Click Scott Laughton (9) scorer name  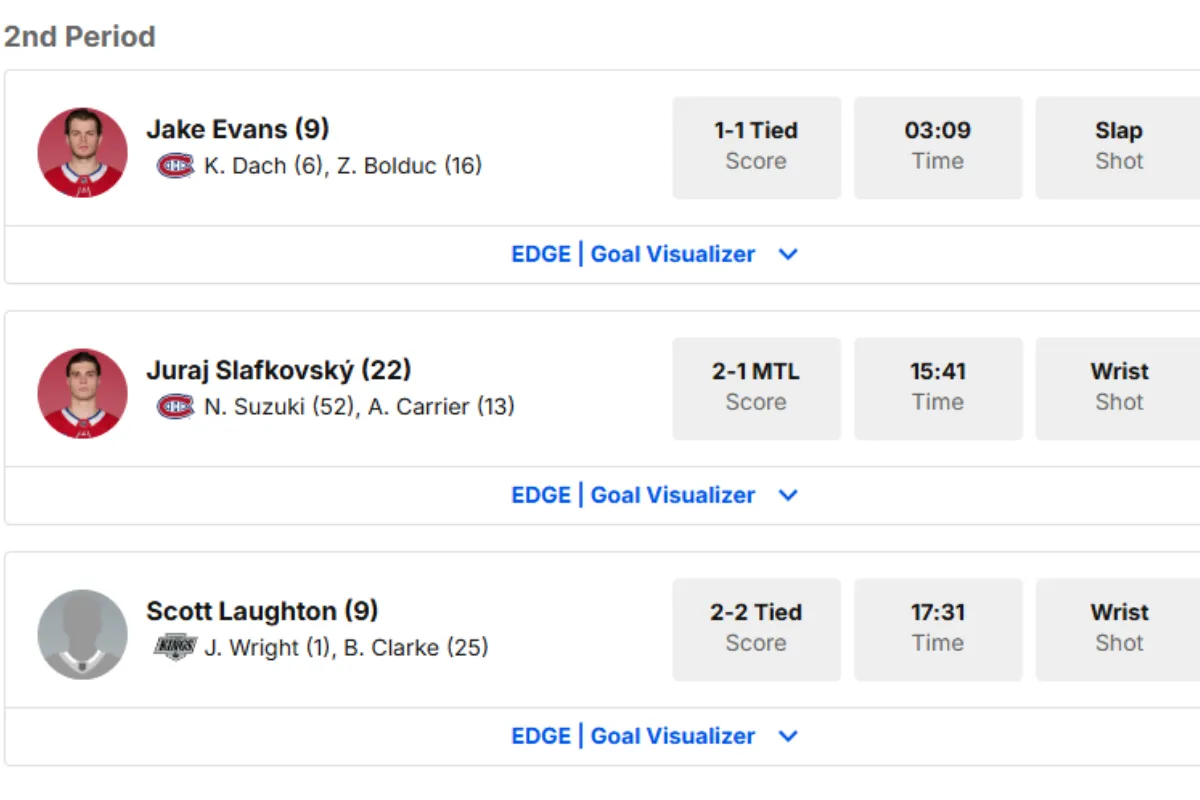[262, 611]
